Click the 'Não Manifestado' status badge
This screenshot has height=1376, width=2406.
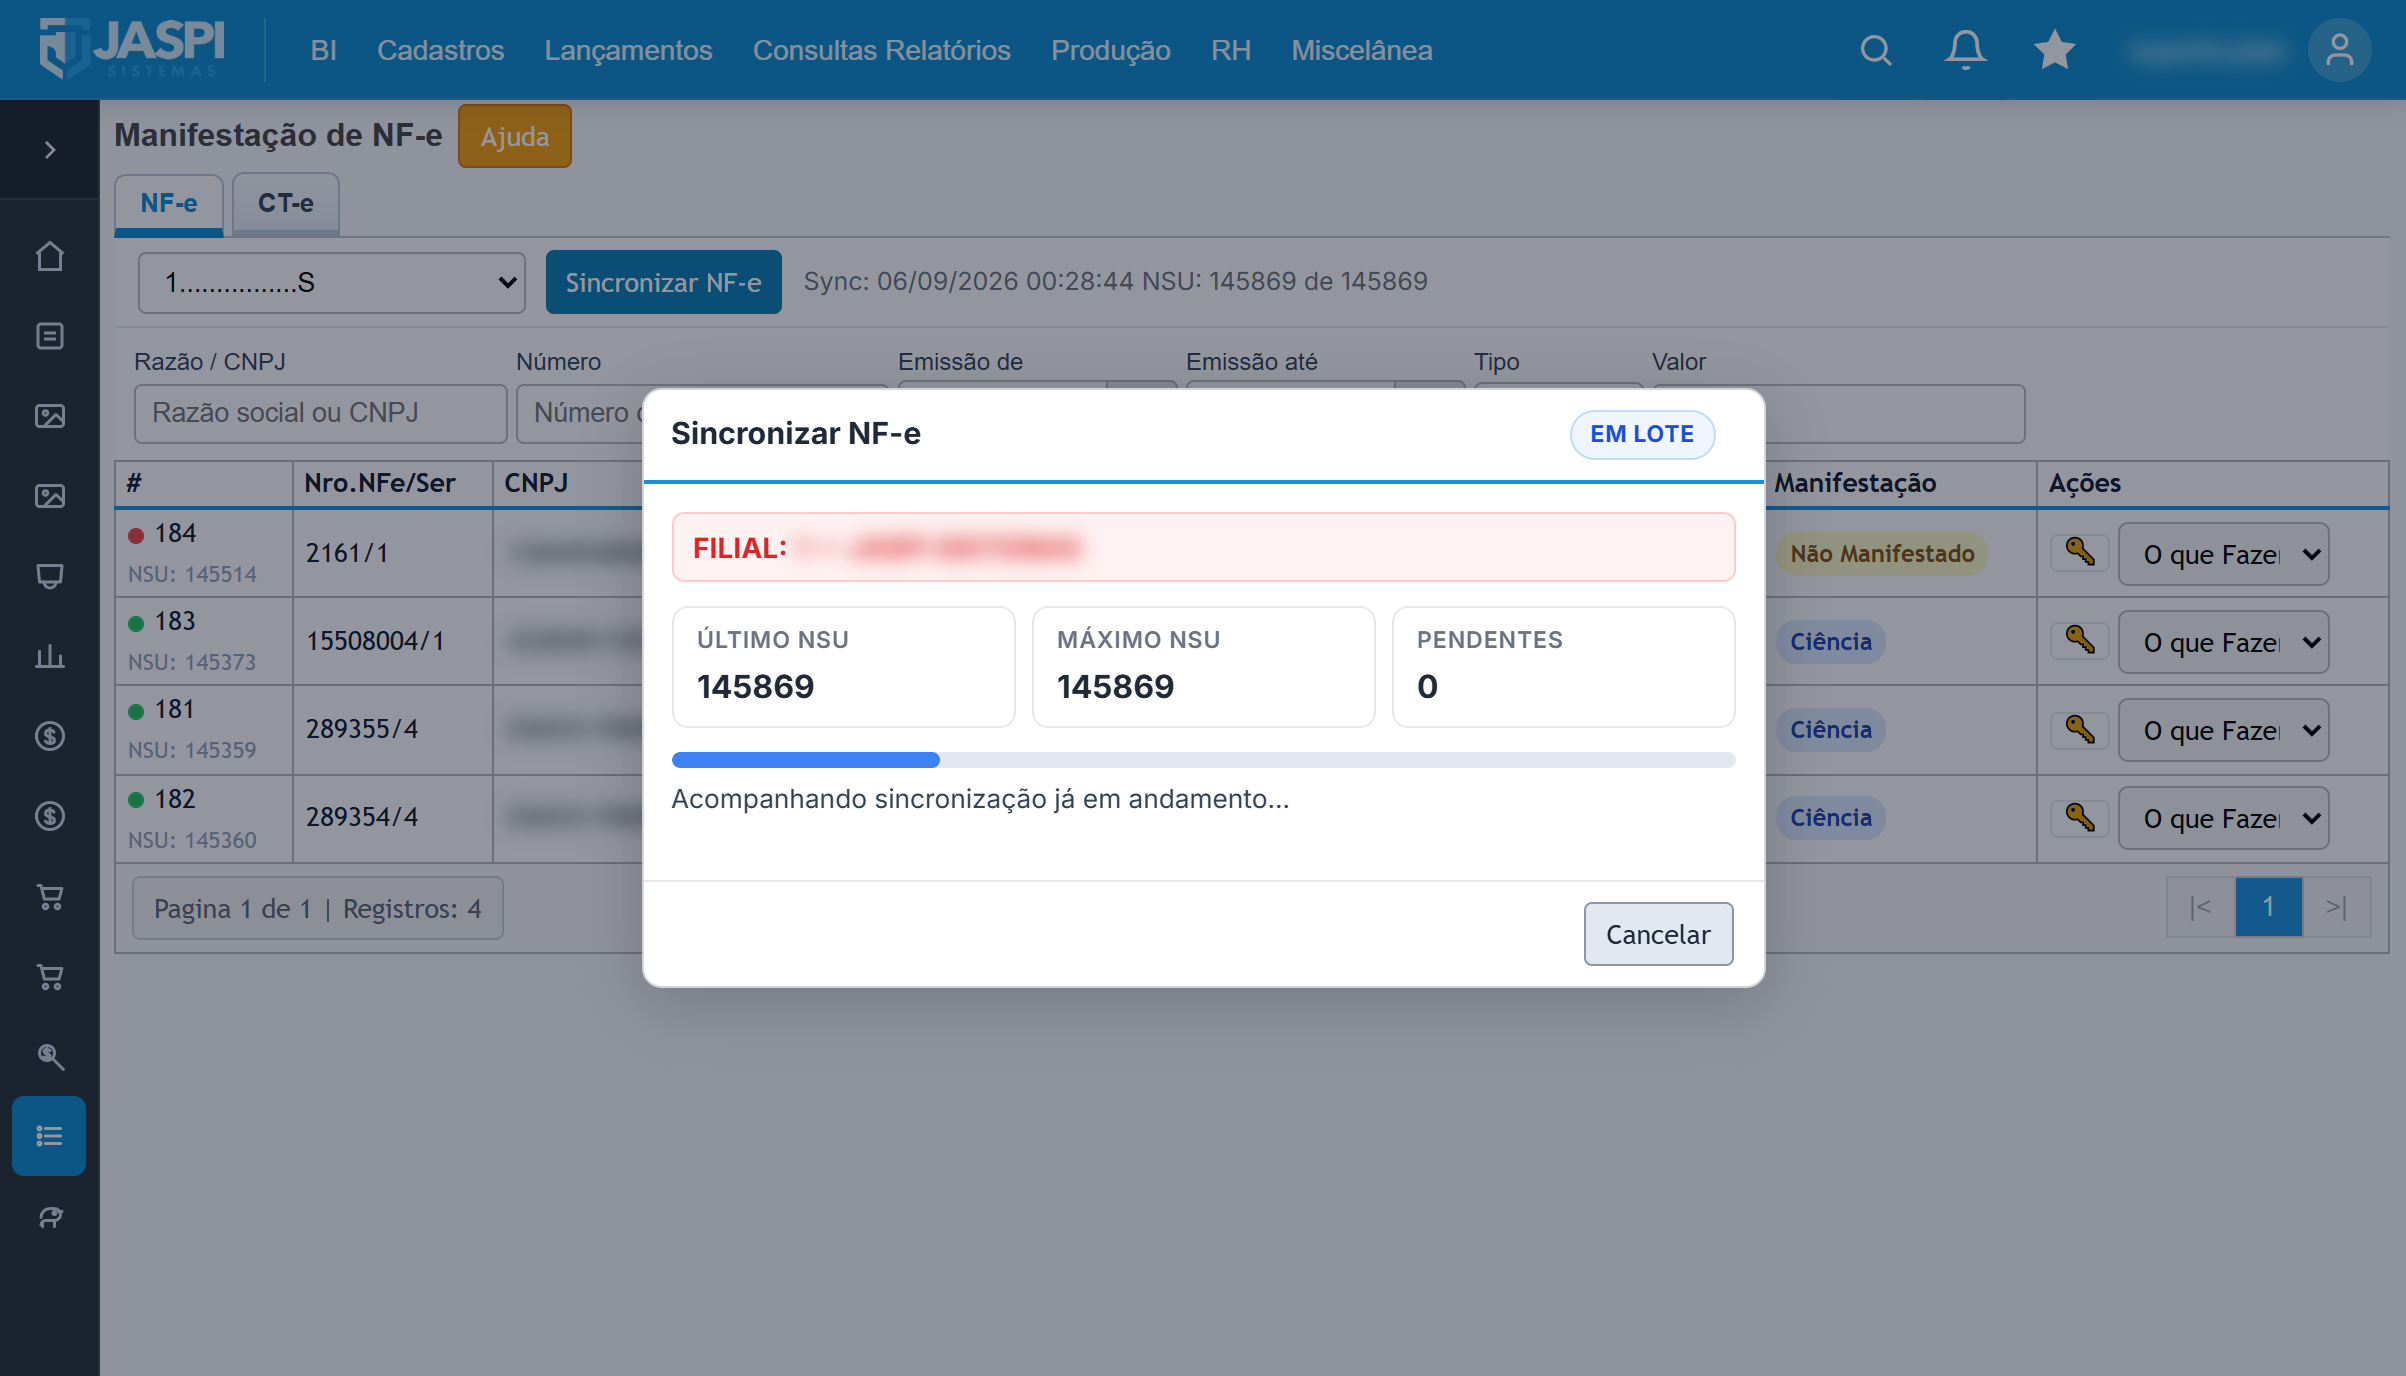pyautogui.click(x=1881, y=554)
